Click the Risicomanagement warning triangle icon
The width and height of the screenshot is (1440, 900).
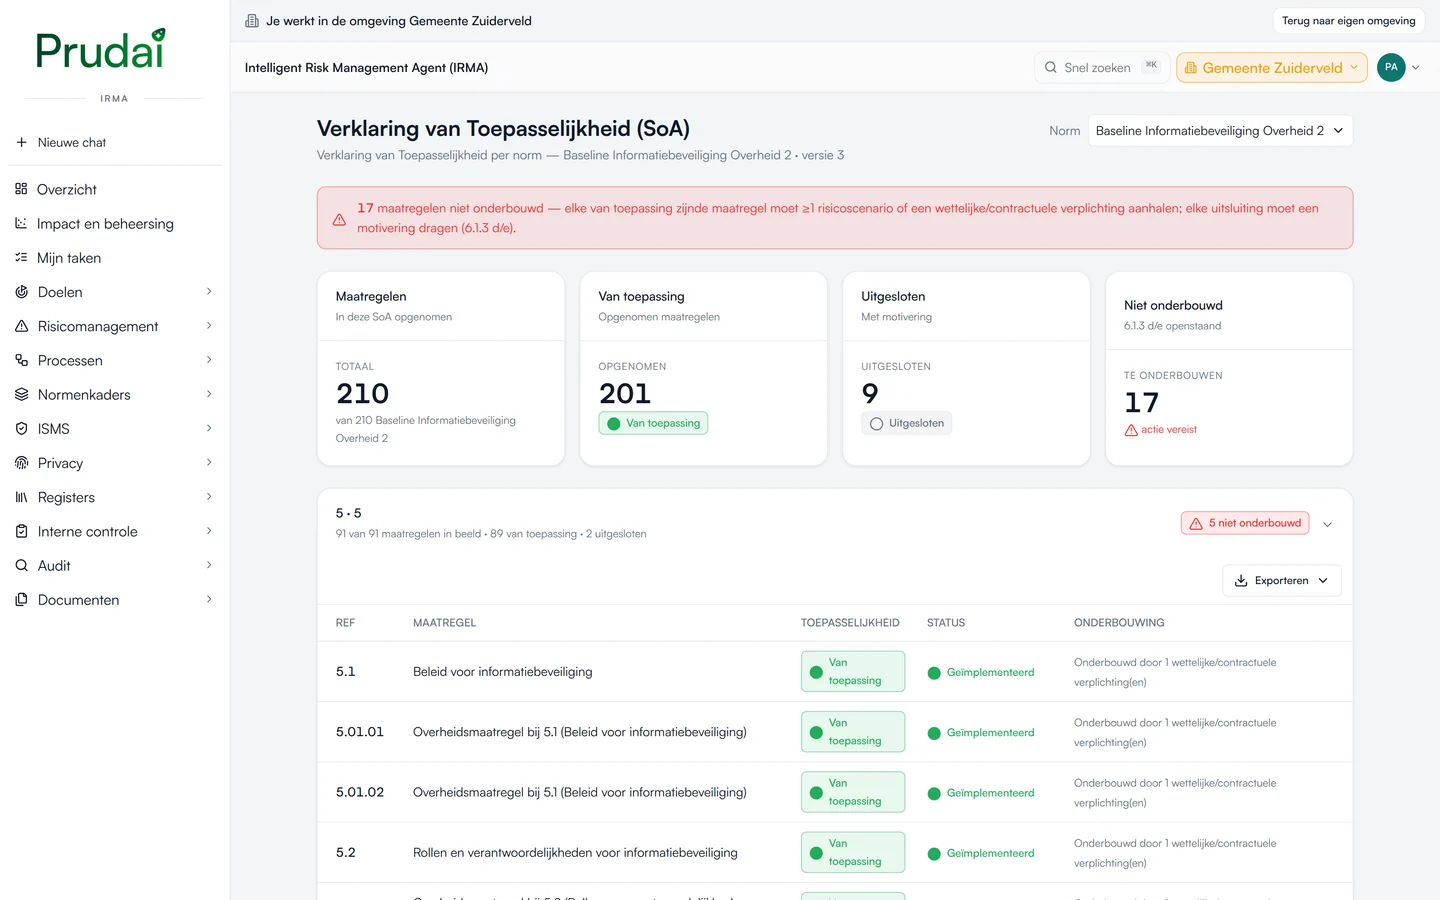pos(21,326)
